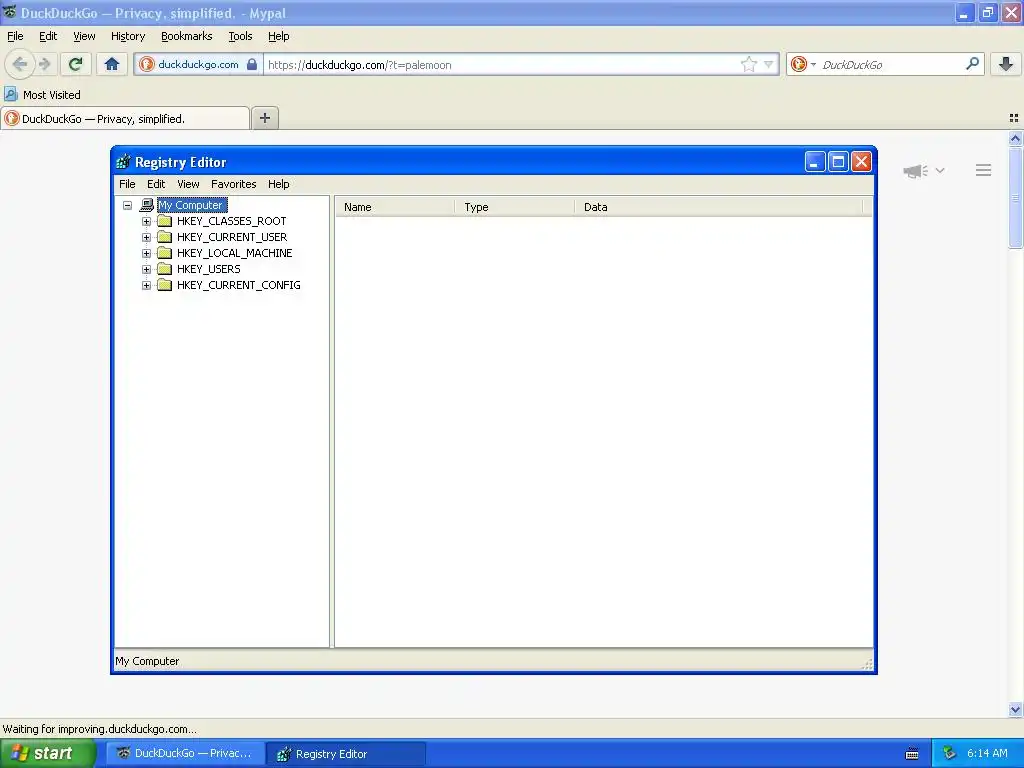This screenshot has height=768, width=1024.
Task: Collapse the My Computer tree node
Action: click(x=127, y=205)
